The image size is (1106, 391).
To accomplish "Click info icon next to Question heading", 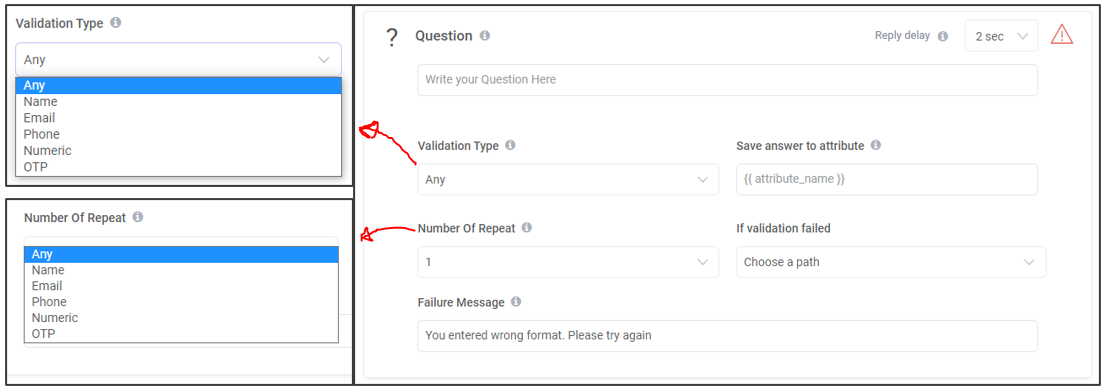I will click(x=485, y=35).
